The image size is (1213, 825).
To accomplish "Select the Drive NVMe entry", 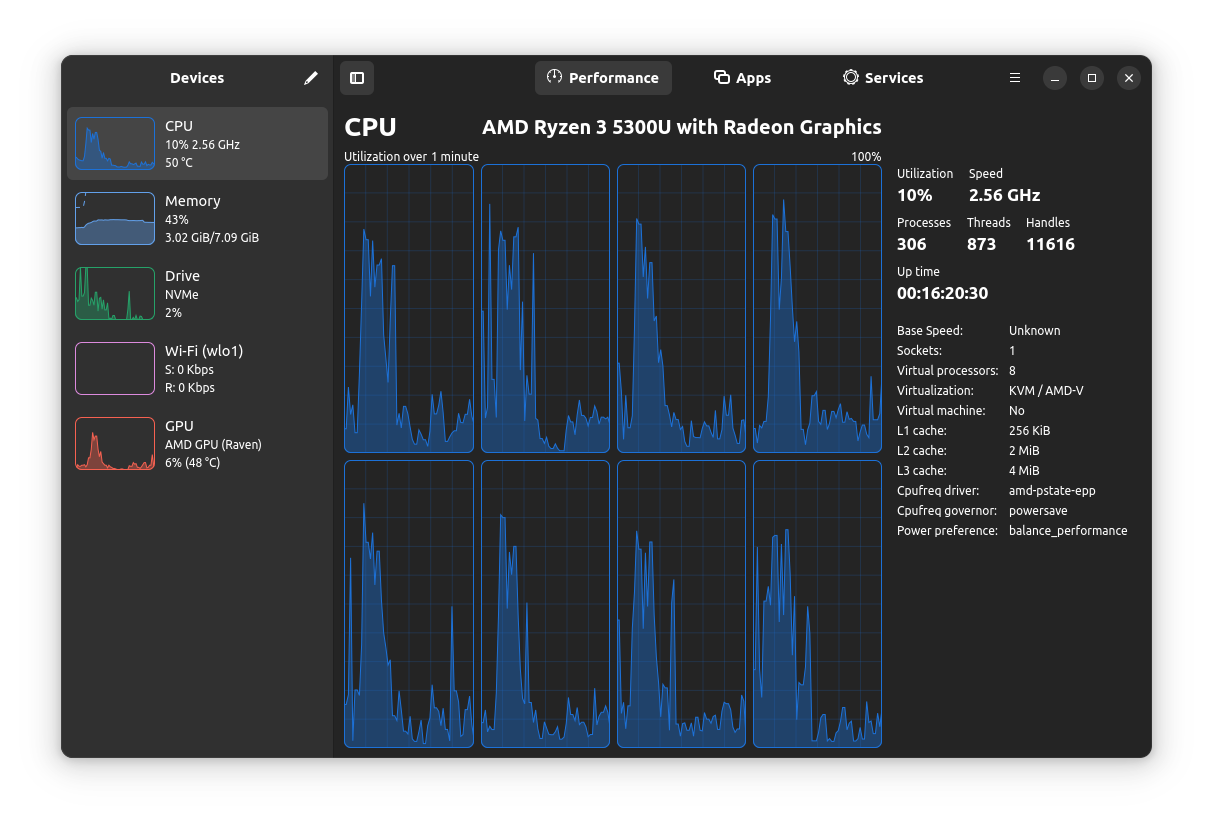I will tap(197, 293).
